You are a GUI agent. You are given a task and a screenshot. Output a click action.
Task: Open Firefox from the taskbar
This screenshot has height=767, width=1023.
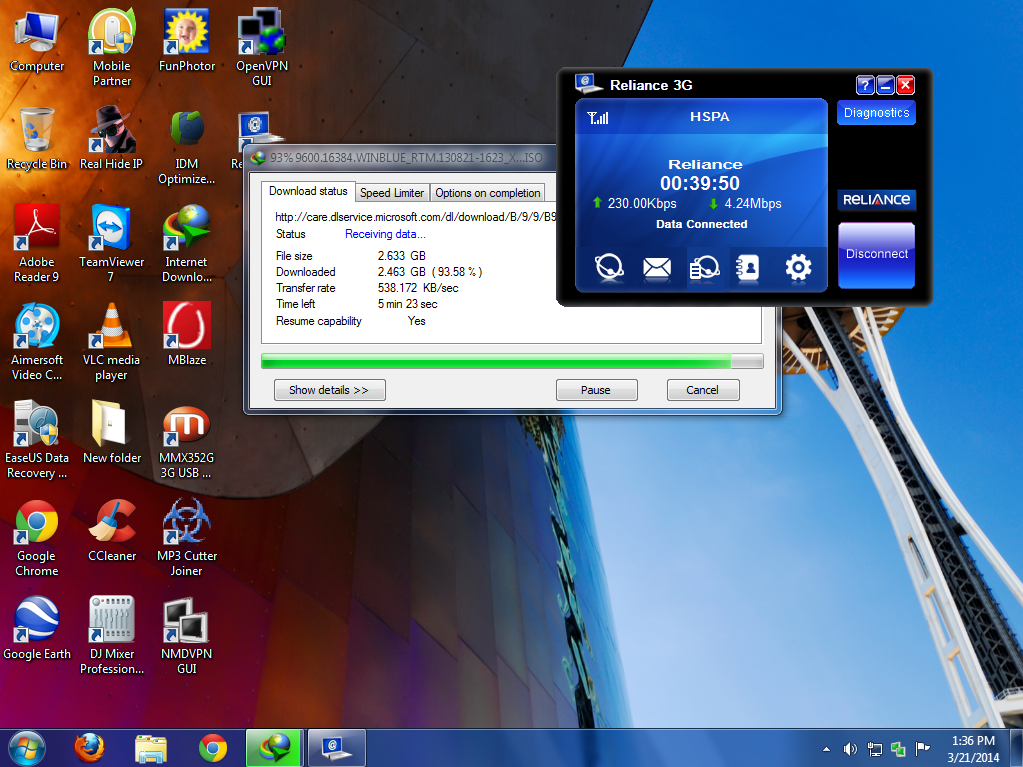(x=89, y=749)
